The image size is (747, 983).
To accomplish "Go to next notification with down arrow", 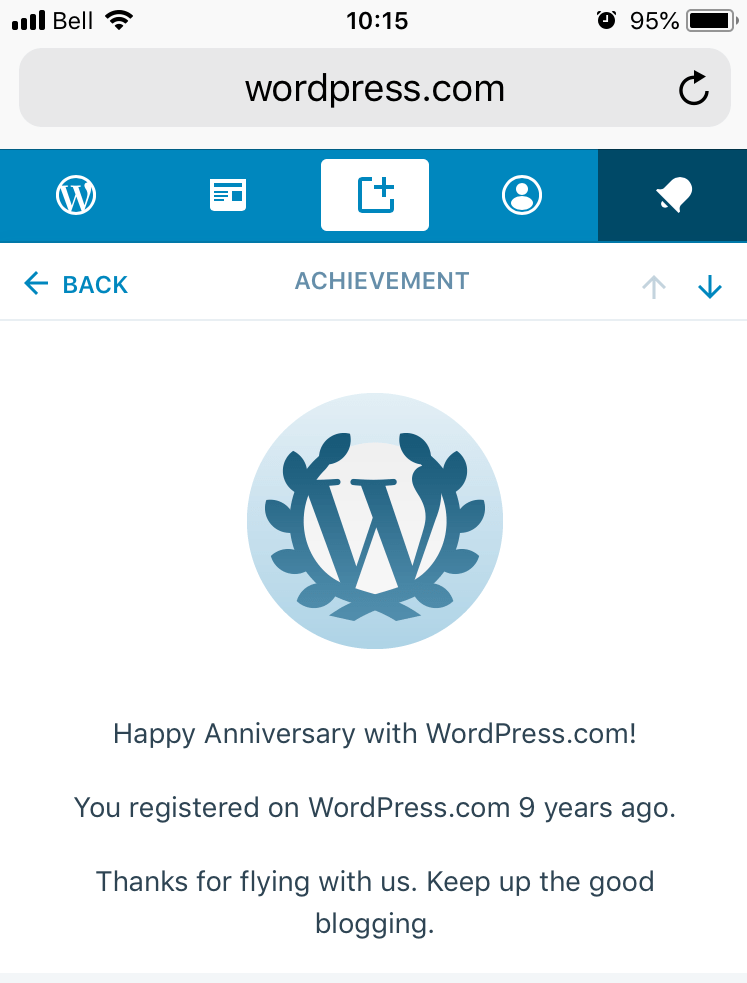I will [710, 287].
